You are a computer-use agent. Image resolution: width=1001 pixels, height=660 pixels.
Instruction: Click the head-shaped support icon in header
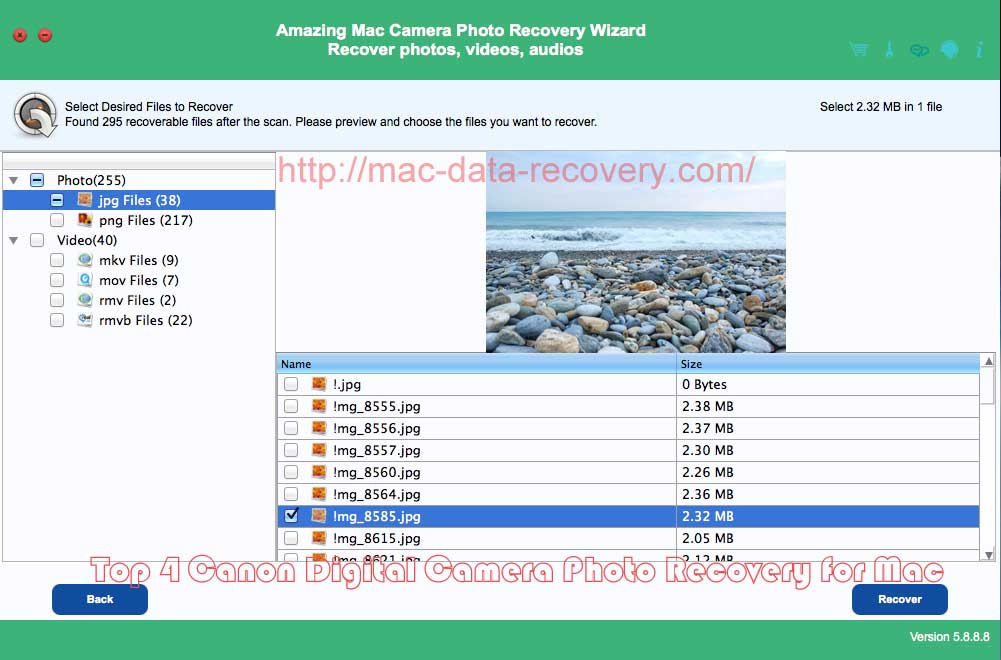[949, 50]
